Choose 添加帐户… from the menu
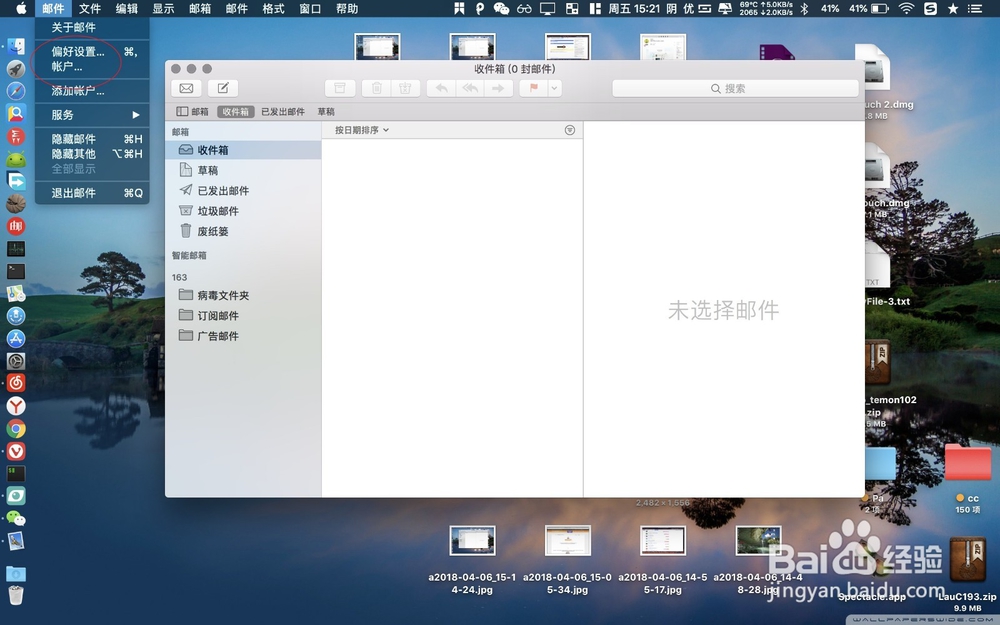 92,91
